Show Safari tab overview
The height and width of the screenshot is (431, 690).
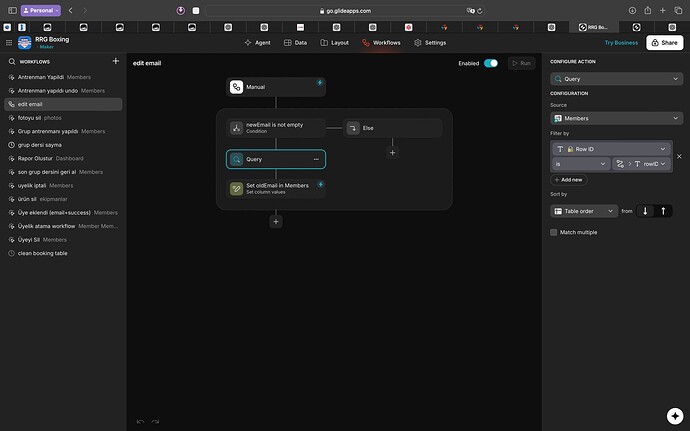pos(678,10)
